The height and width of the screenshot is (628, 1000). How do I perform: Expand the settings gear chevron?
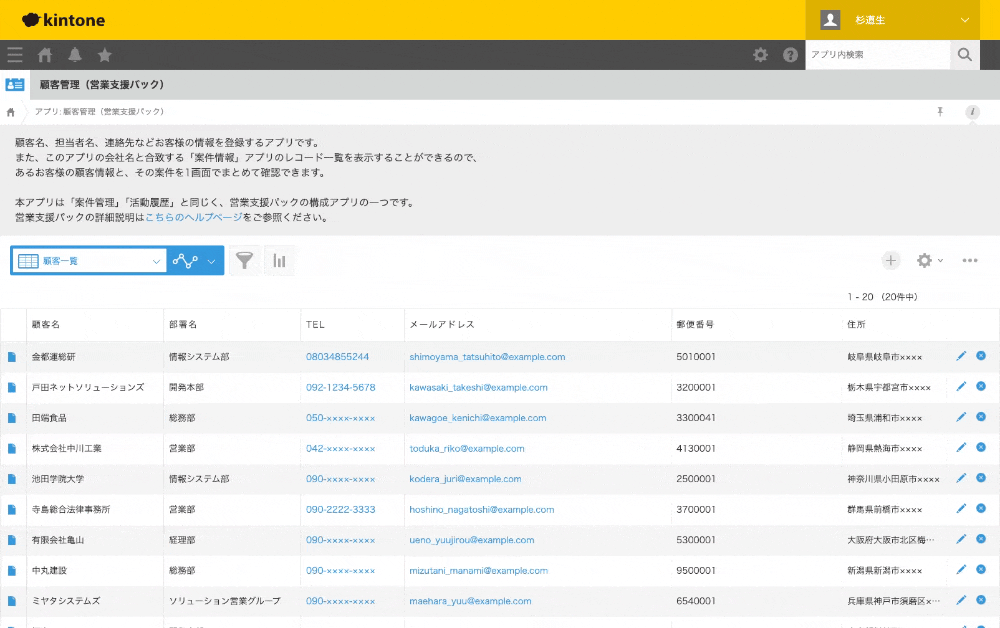938,260
